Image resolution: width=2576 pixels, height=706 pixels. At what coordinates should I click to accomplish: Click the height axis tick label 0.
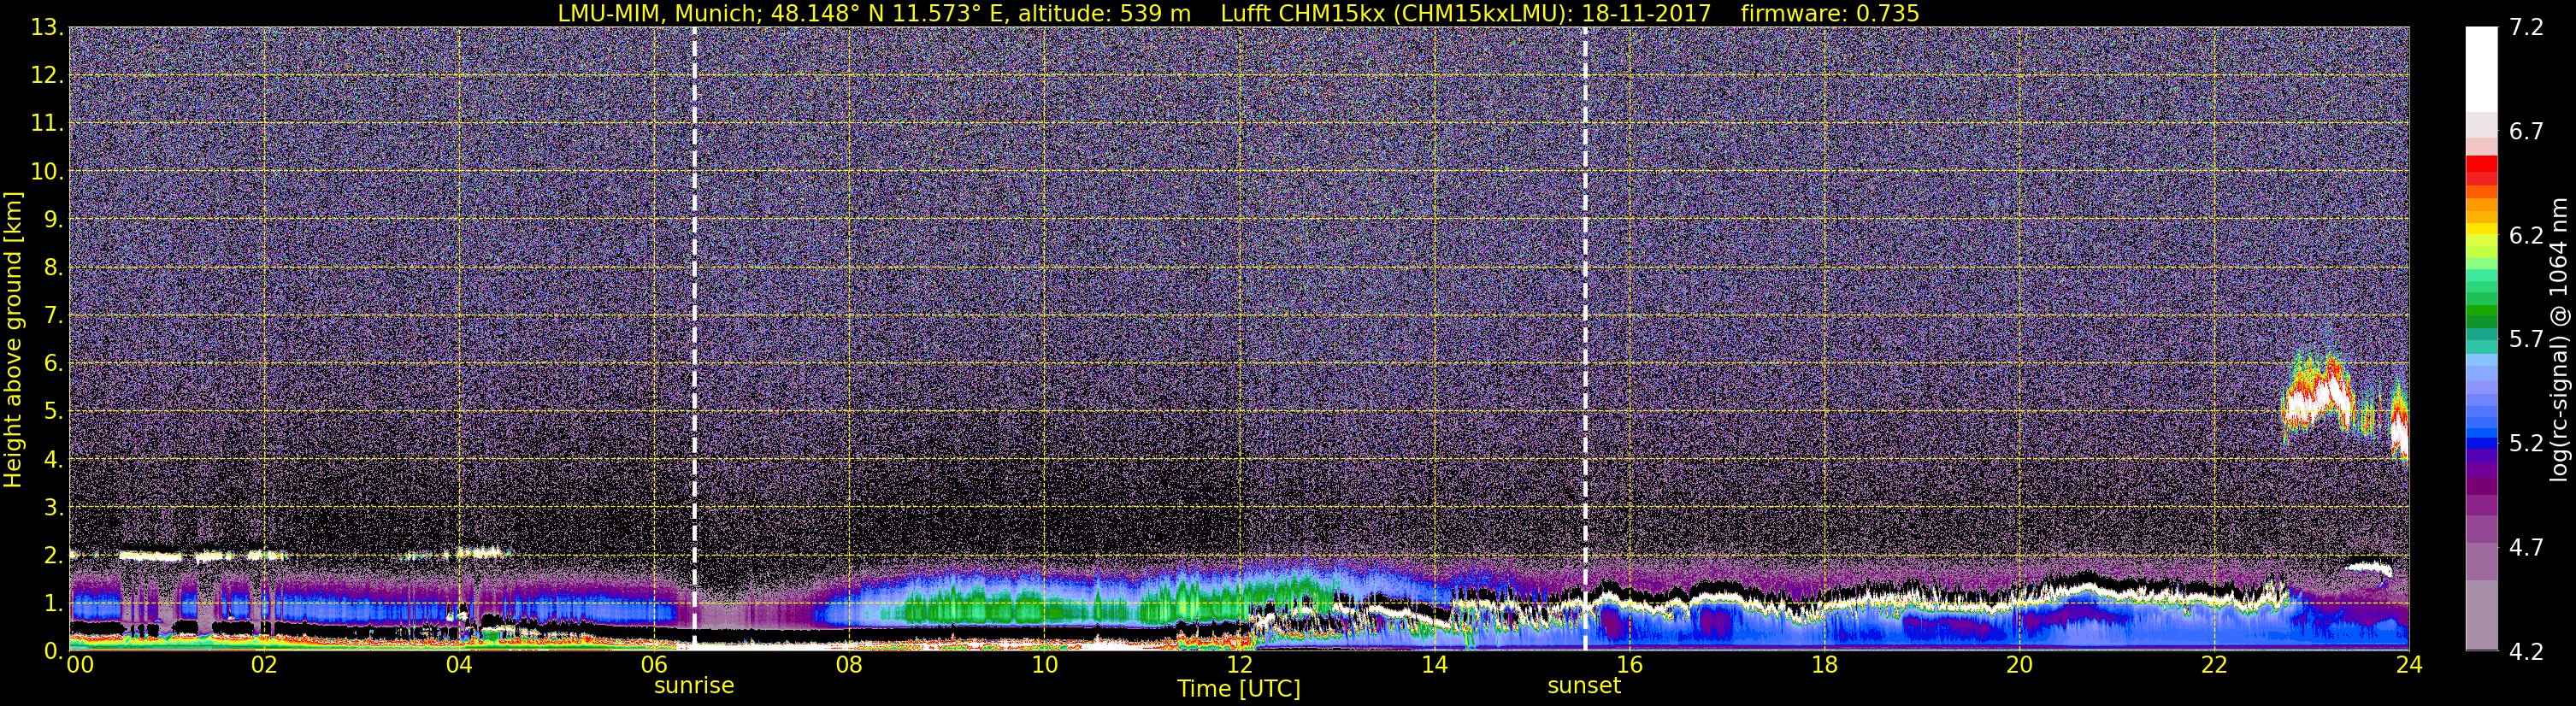53,651
